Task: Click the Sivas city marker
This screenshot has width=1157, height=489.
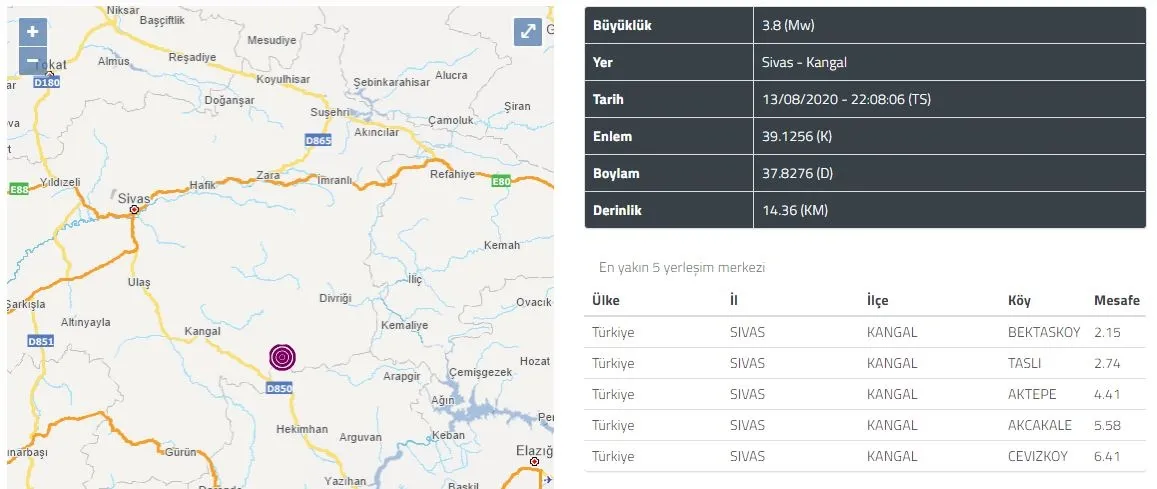Action: (133, 211)
